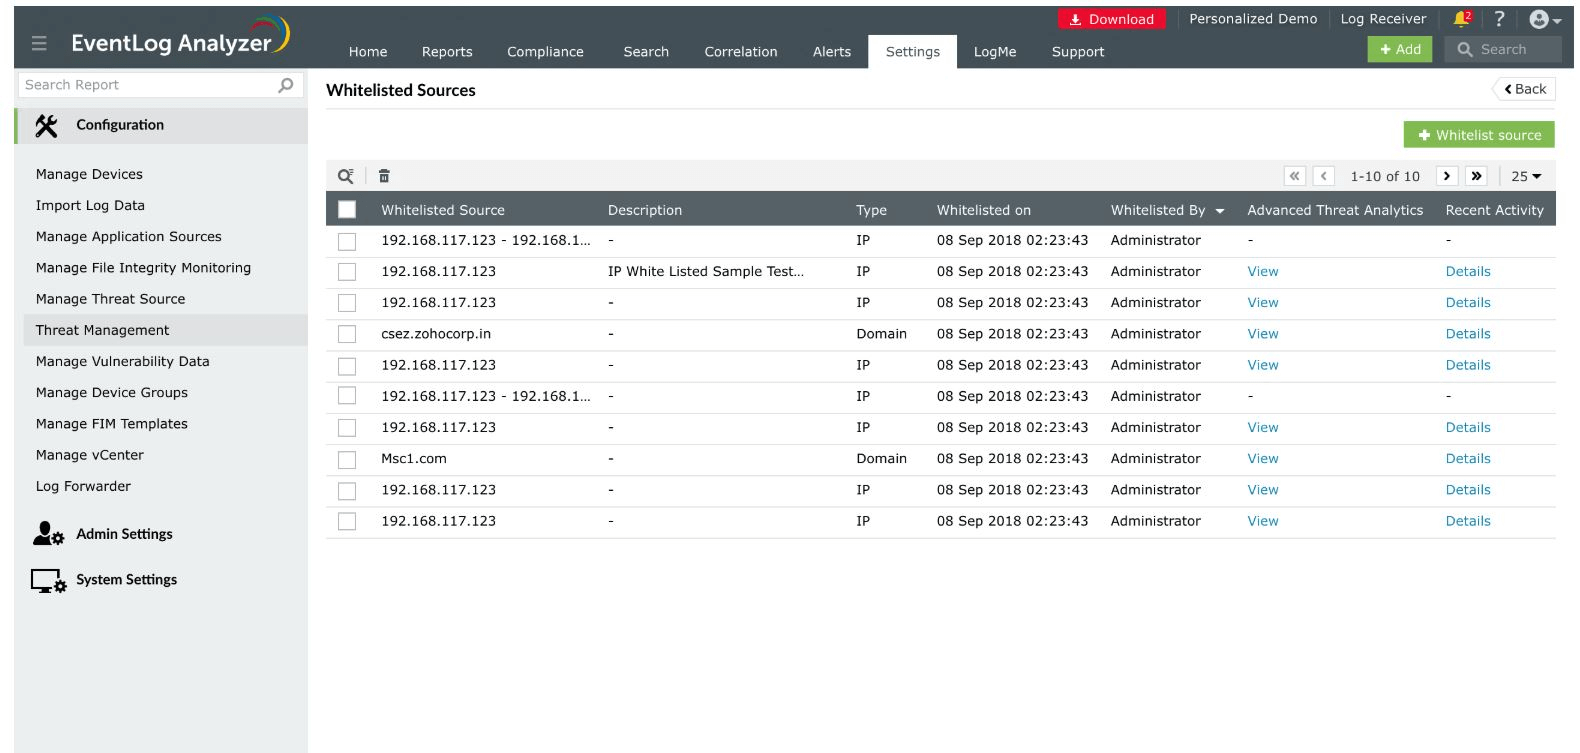Open Details link for Msc1.com
The width and height of the screenshot is (1580, 753).
[x=1467, y=459]
